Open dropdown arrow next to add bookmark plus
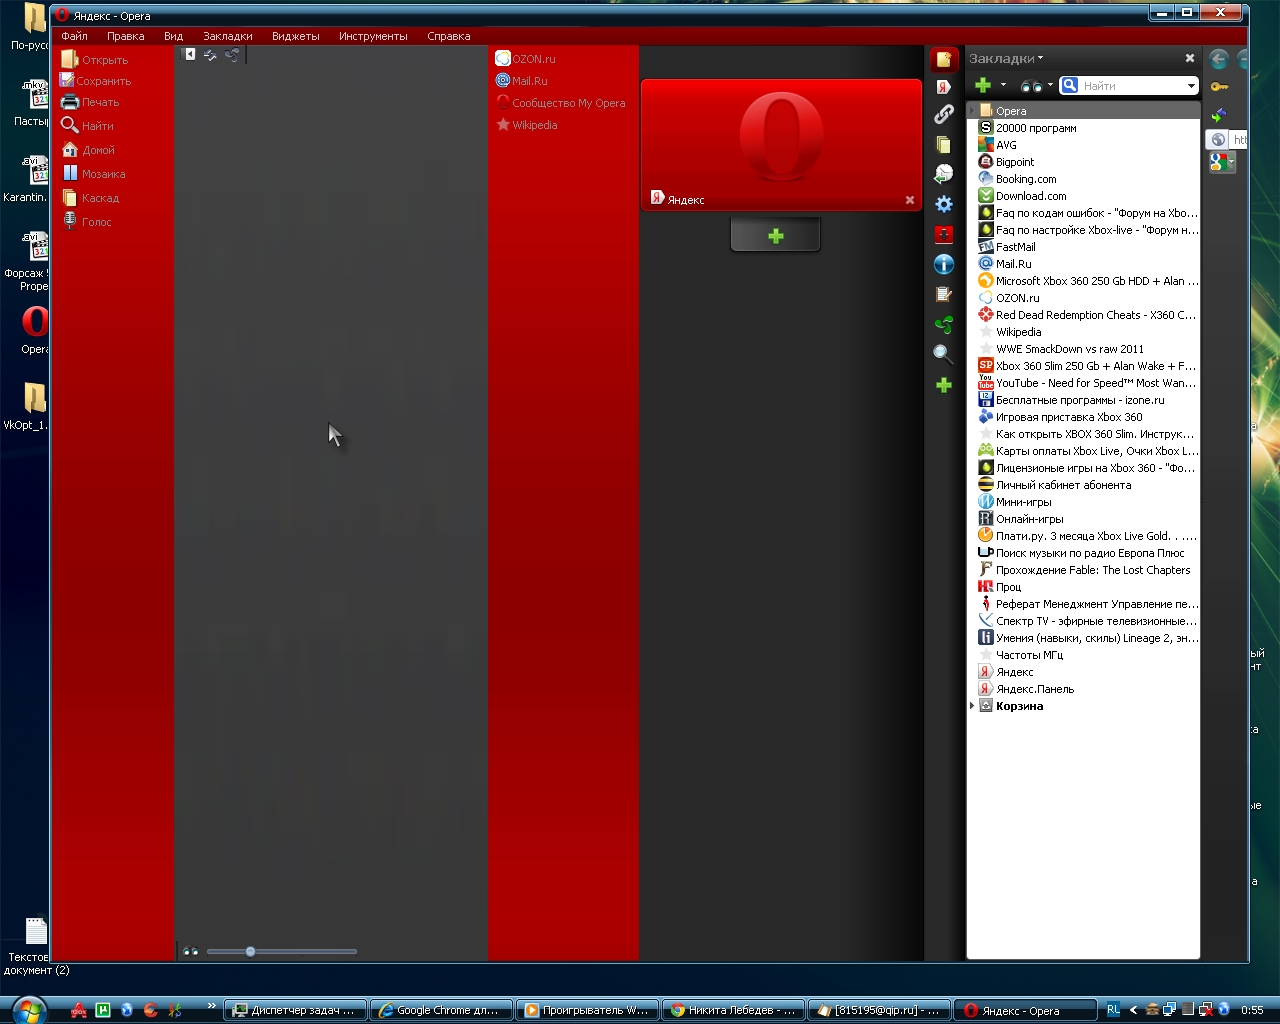 [x=1003, y=86]
